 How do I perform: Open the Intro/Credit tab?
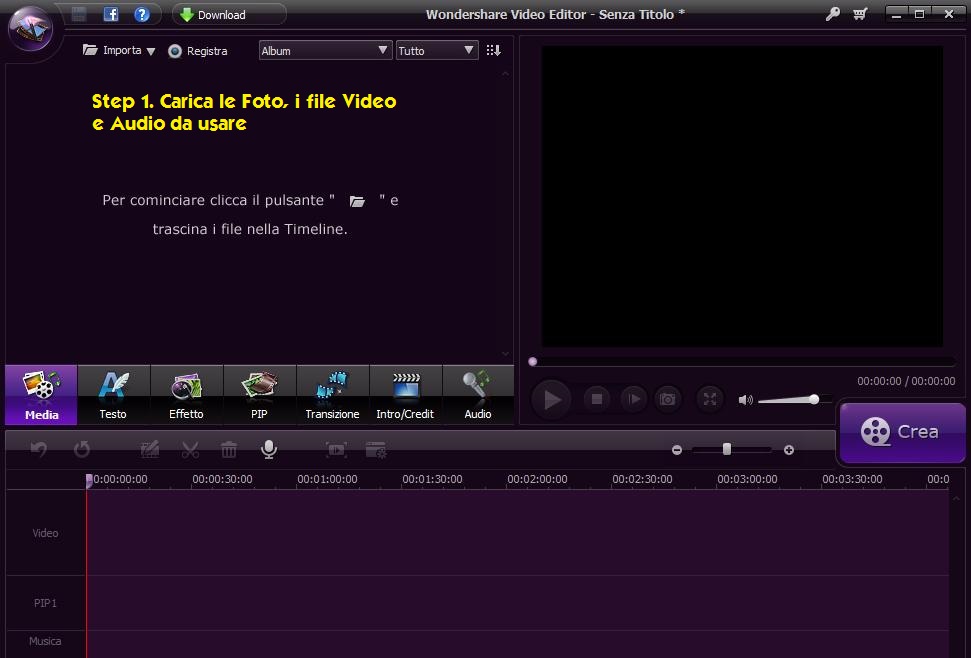(405, 395)
